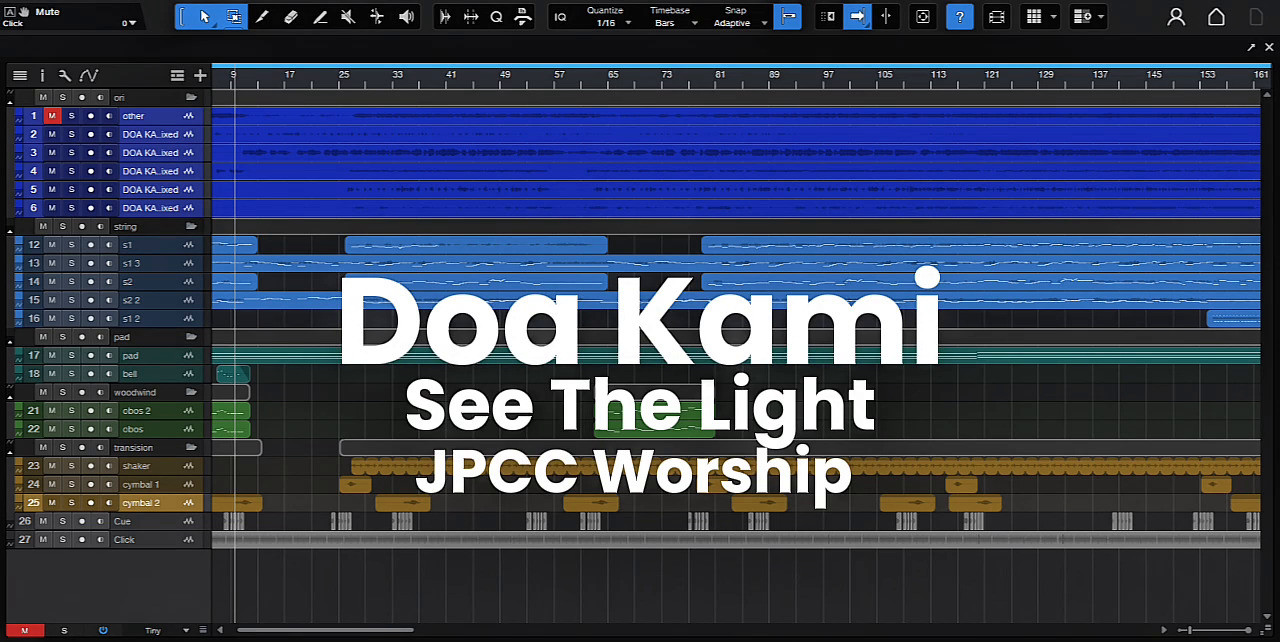This screenshot has width=1280, height=642.
Task: Open the video player film icon
Action: [996, 17]
